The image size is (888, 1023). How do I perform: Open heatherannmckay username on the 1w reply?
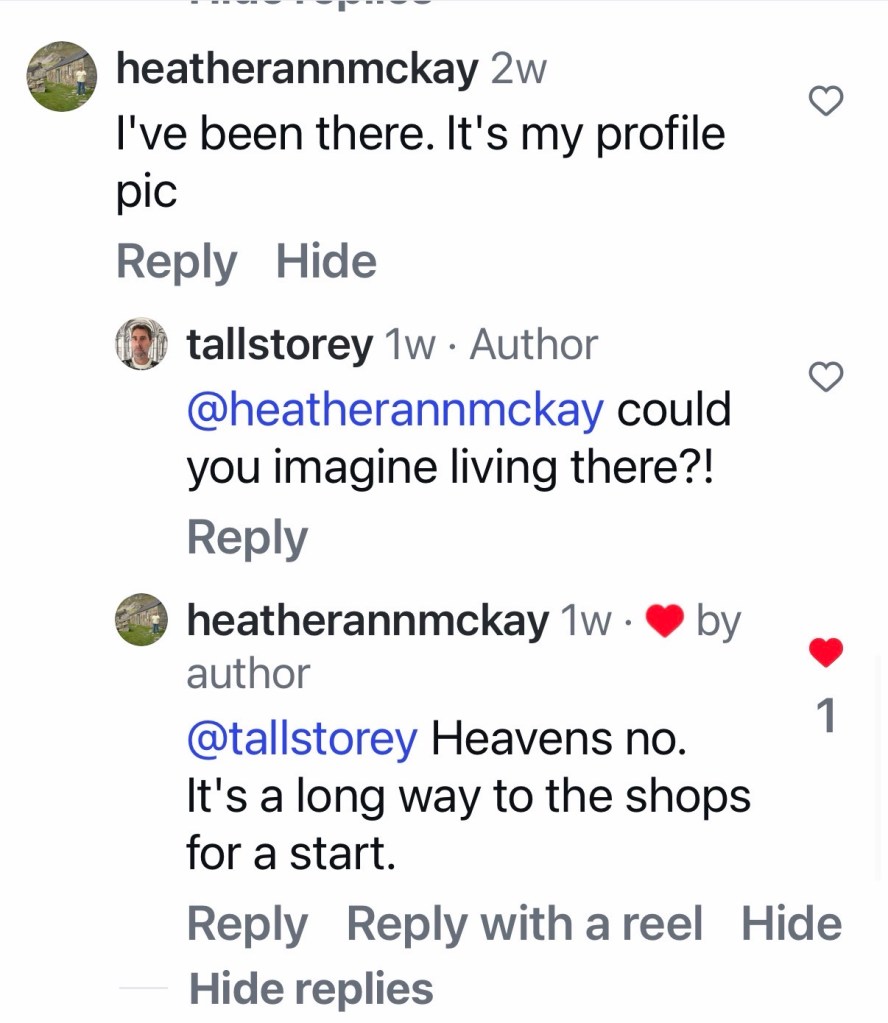368,621
